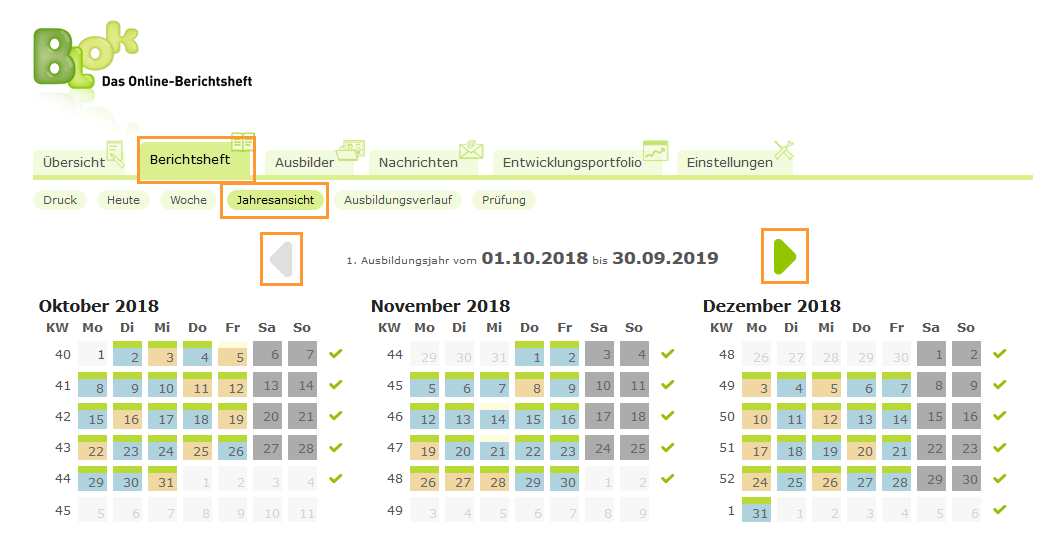The height and width of the screenshot is (546, 1050).
Task: Click checkmark for KW 45 in November
Action: point(668,385)
